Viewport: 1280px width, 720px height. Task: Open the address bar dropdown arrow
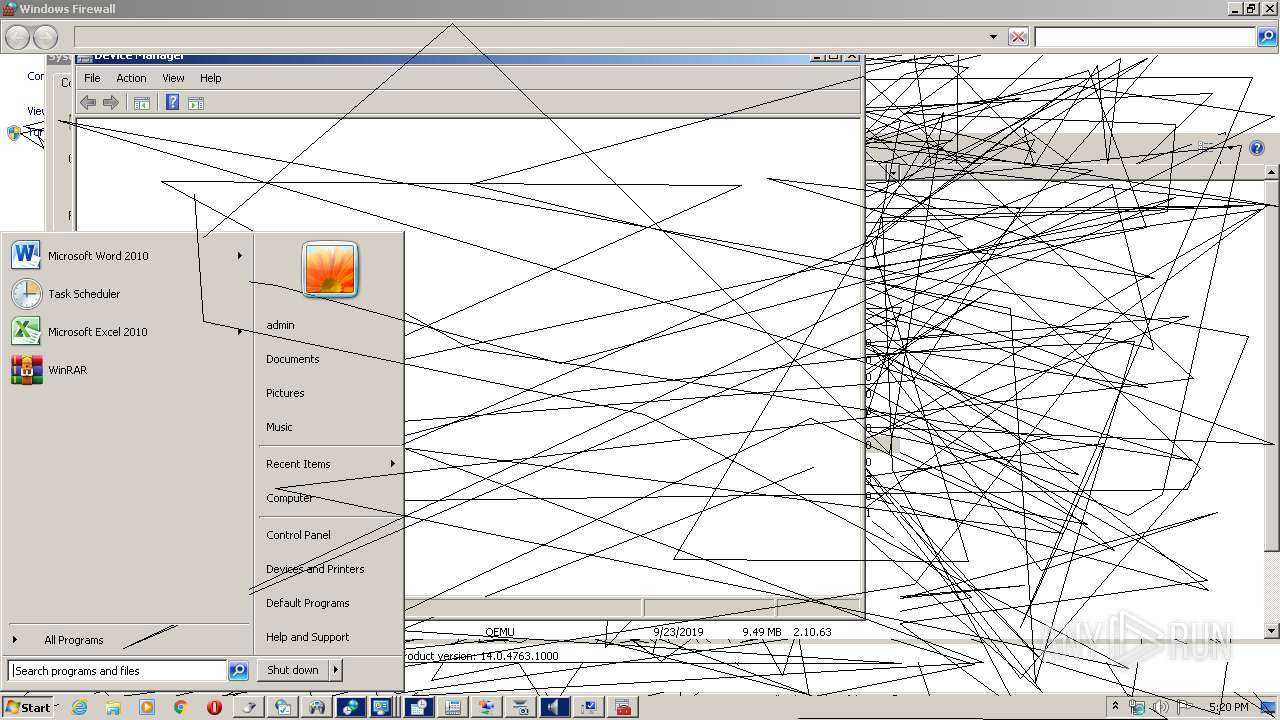click(993, 37)
